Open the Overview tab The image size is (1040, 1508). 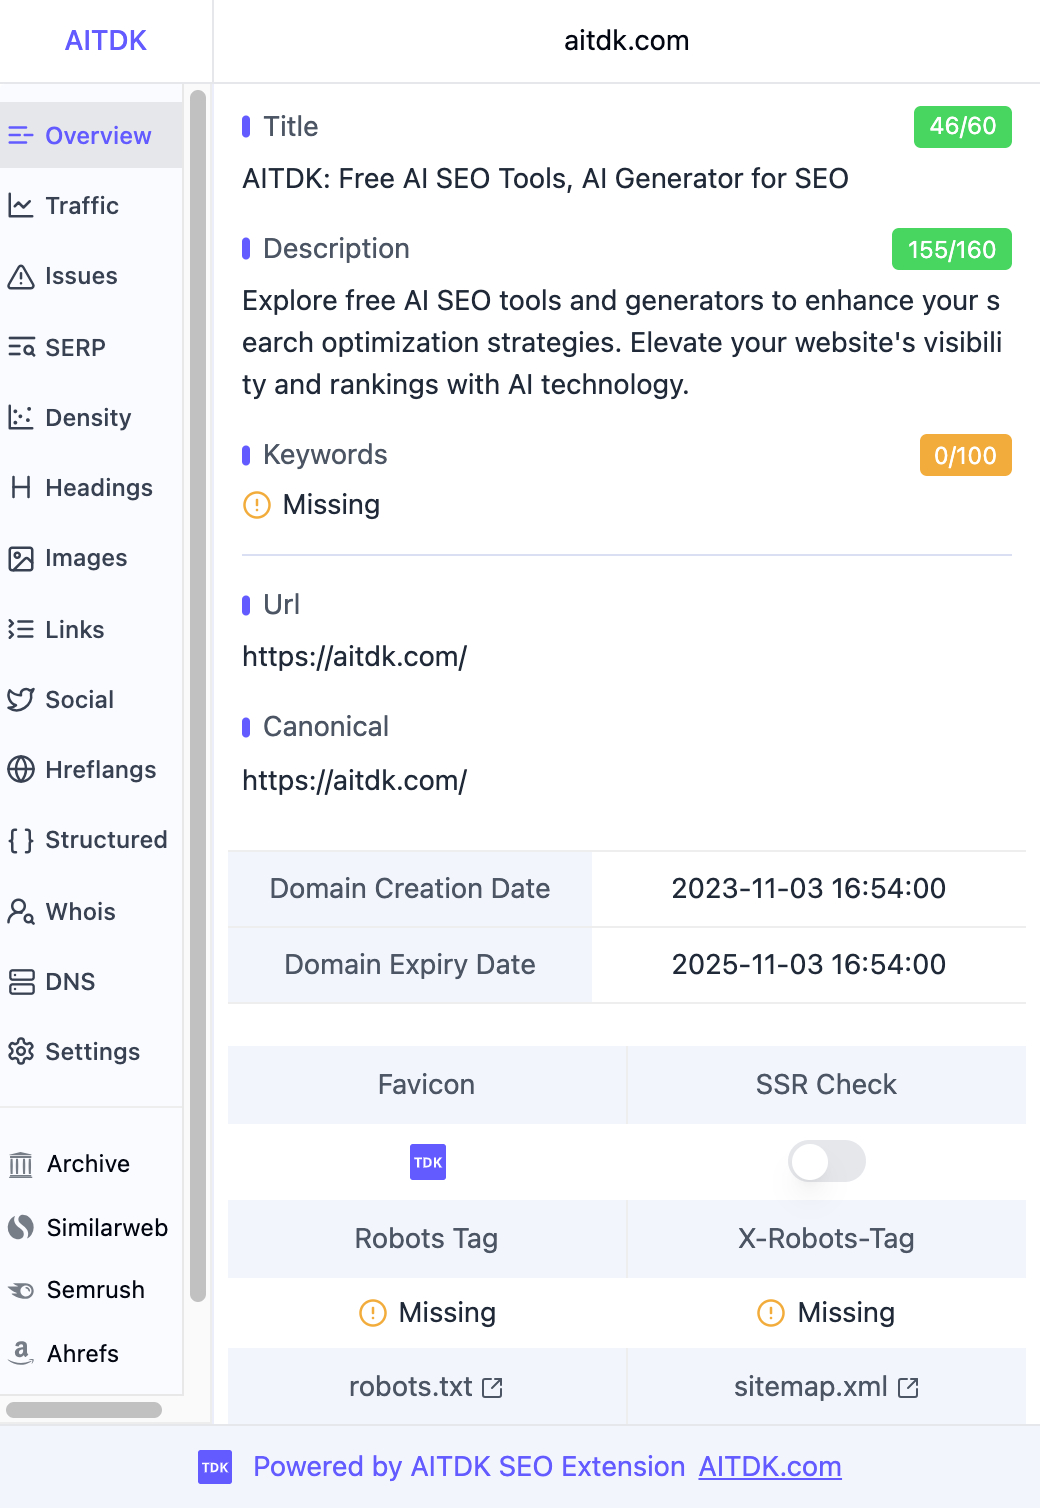tap(91, 135)
